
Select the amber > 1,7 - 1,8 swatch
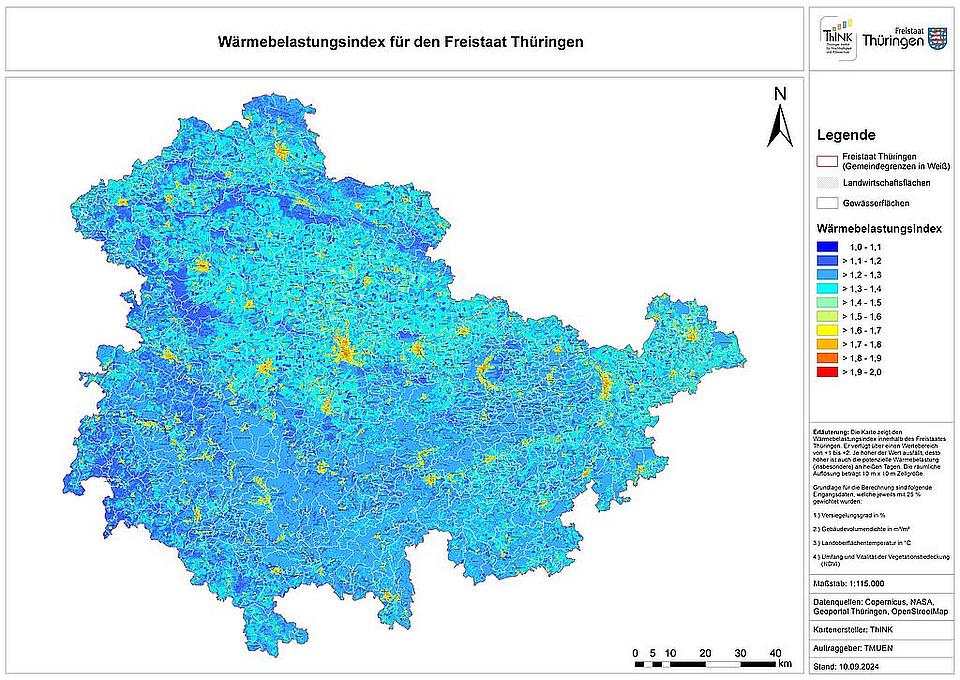[x=827, y=345]
